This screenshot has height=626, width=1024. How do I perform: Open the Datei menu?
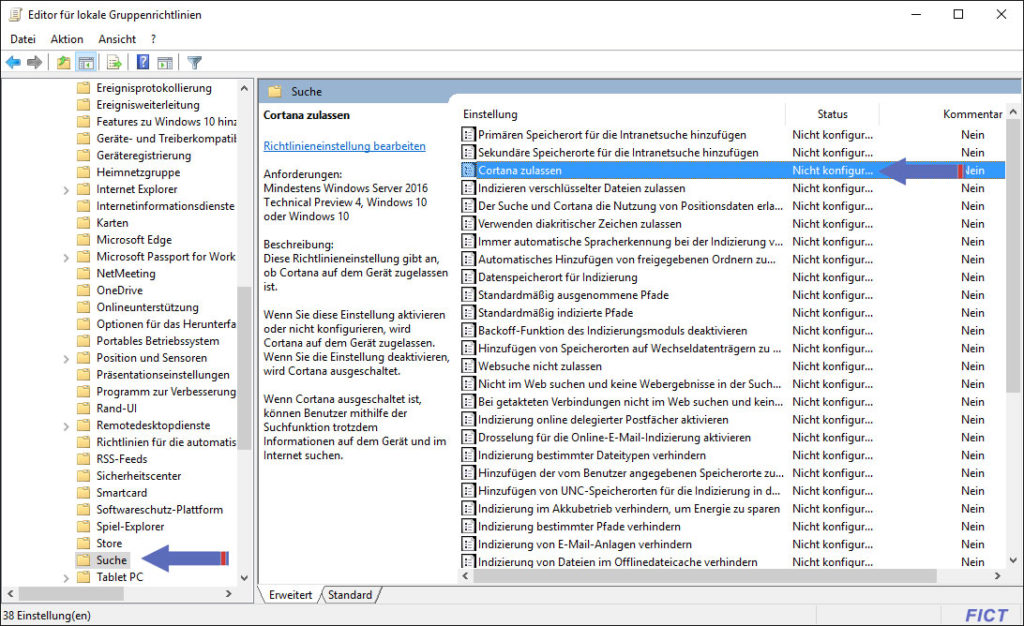pos(23,39)
